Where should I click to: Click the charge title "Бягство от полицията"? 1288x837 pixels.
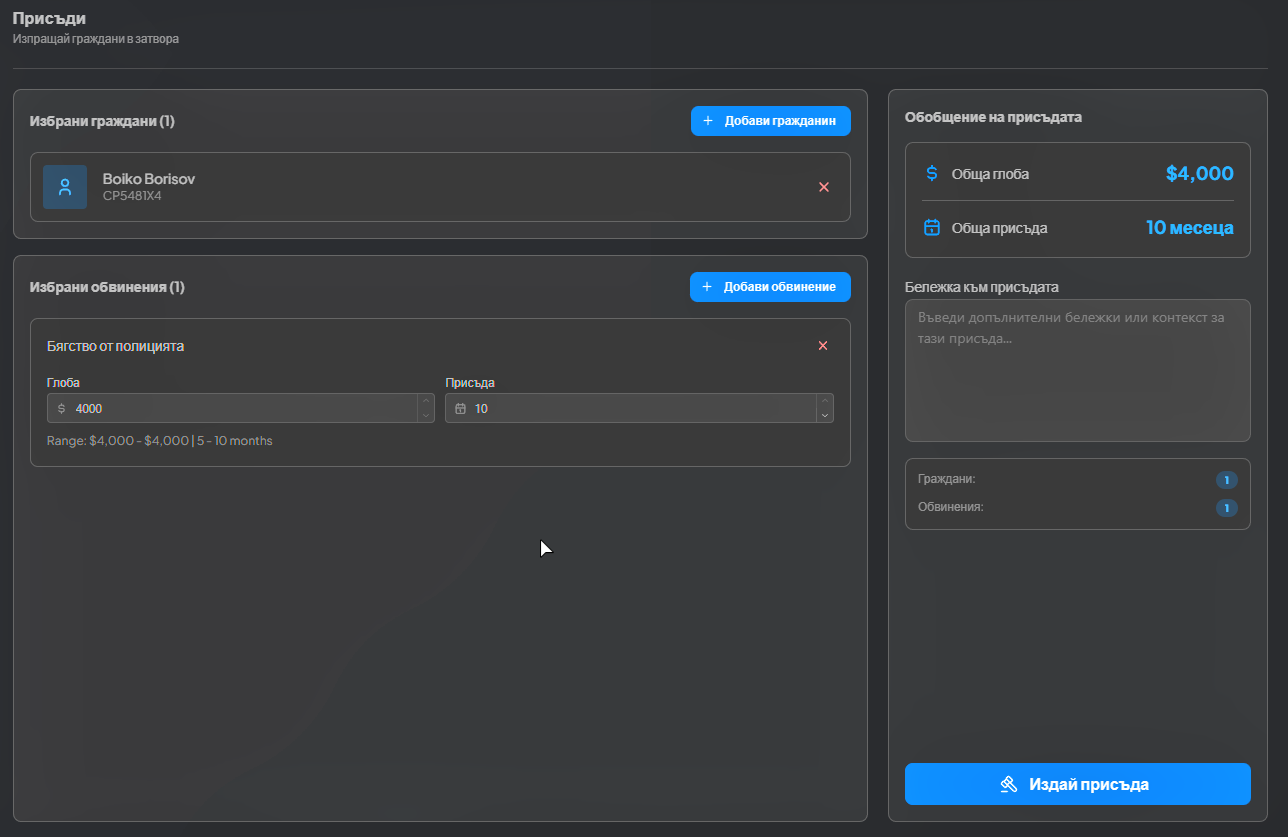tap(115, 346)
